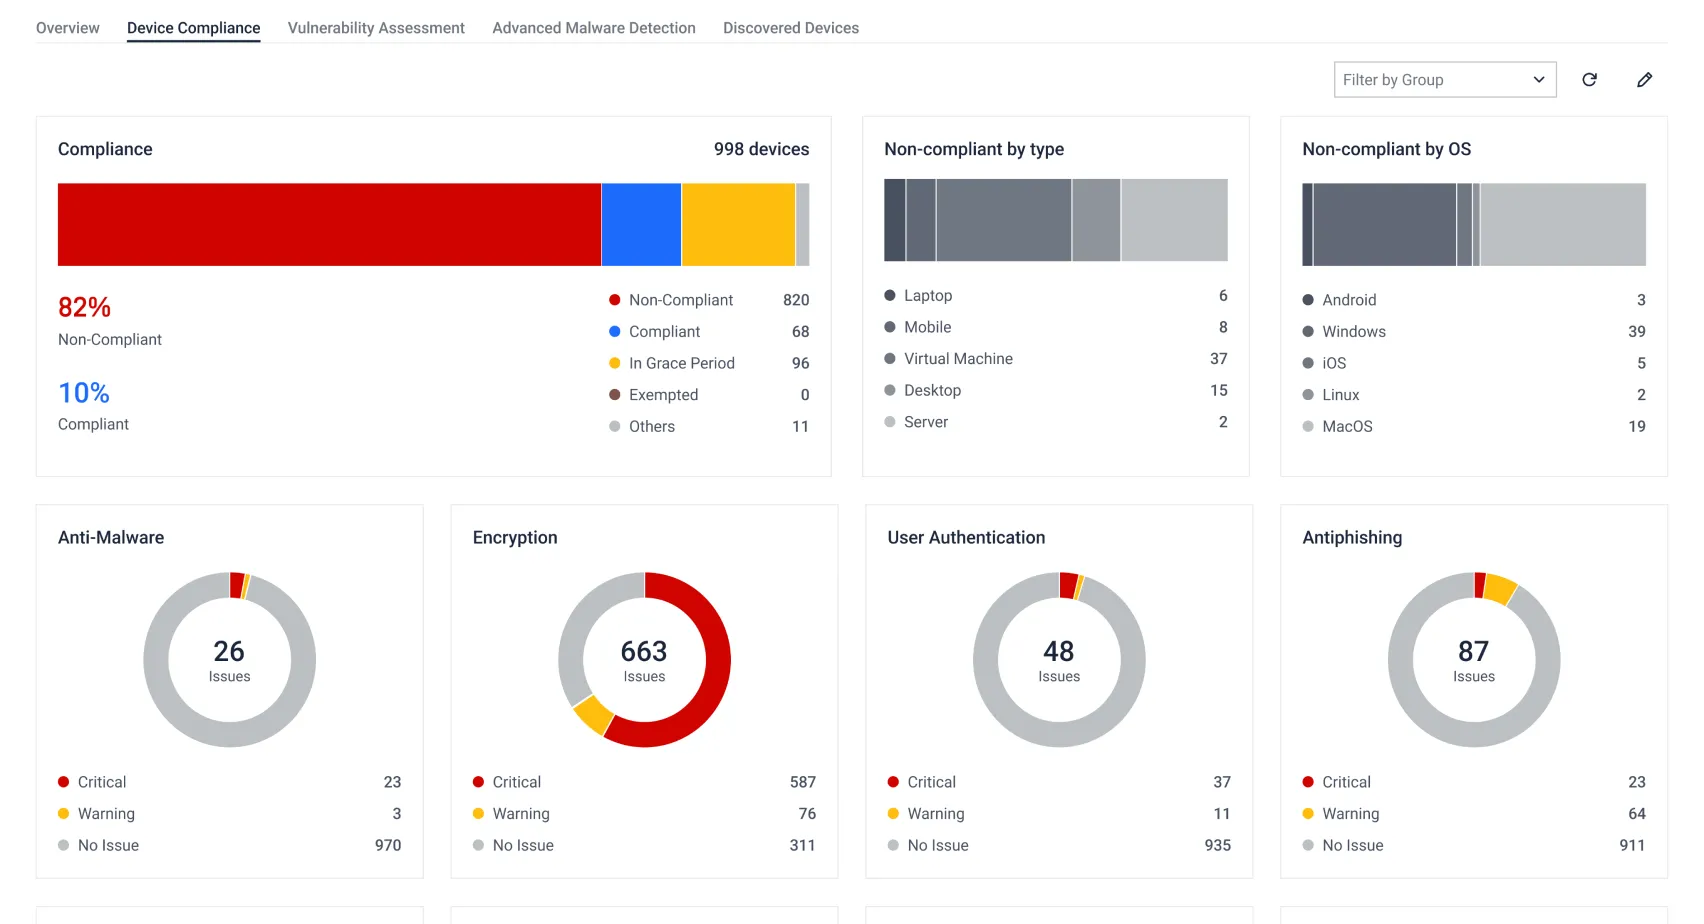Click the refresh dashboard icon
The width and height of the screenshot is (1704, 924).
tap(1589, 80)
